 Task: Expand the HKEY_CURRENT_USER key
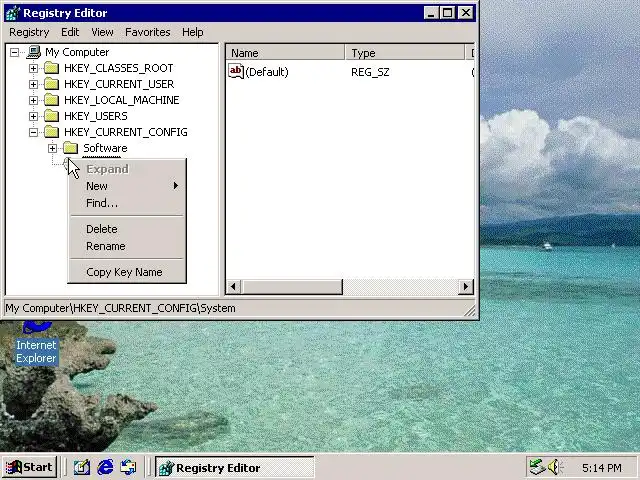coord(33,84)
